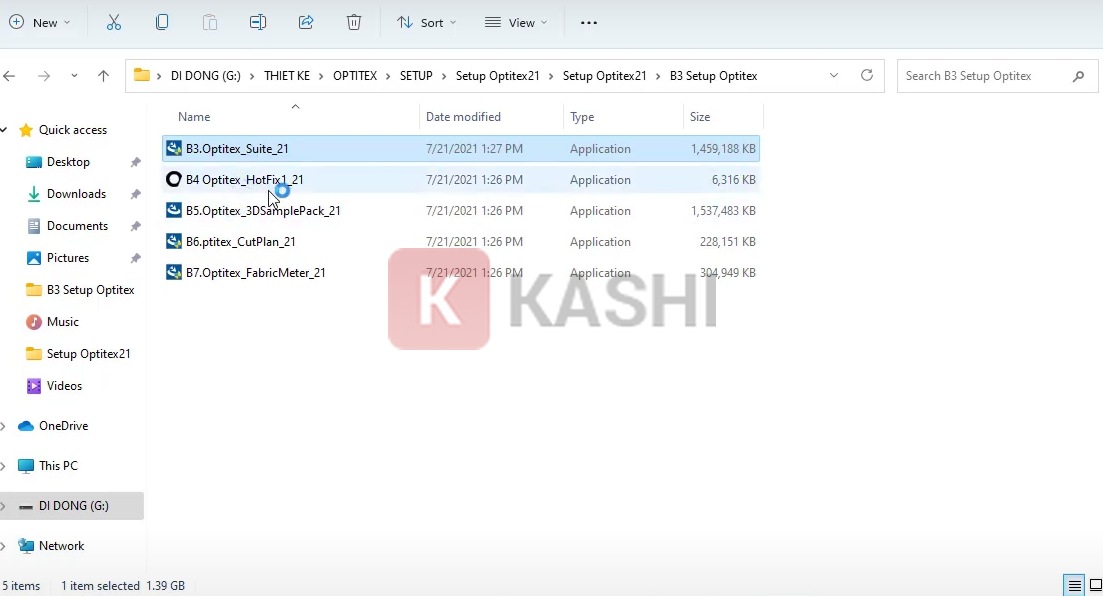Rename the selection via rename icon
Viewport: 1103px width, 596px height.
tap(257, 21)
